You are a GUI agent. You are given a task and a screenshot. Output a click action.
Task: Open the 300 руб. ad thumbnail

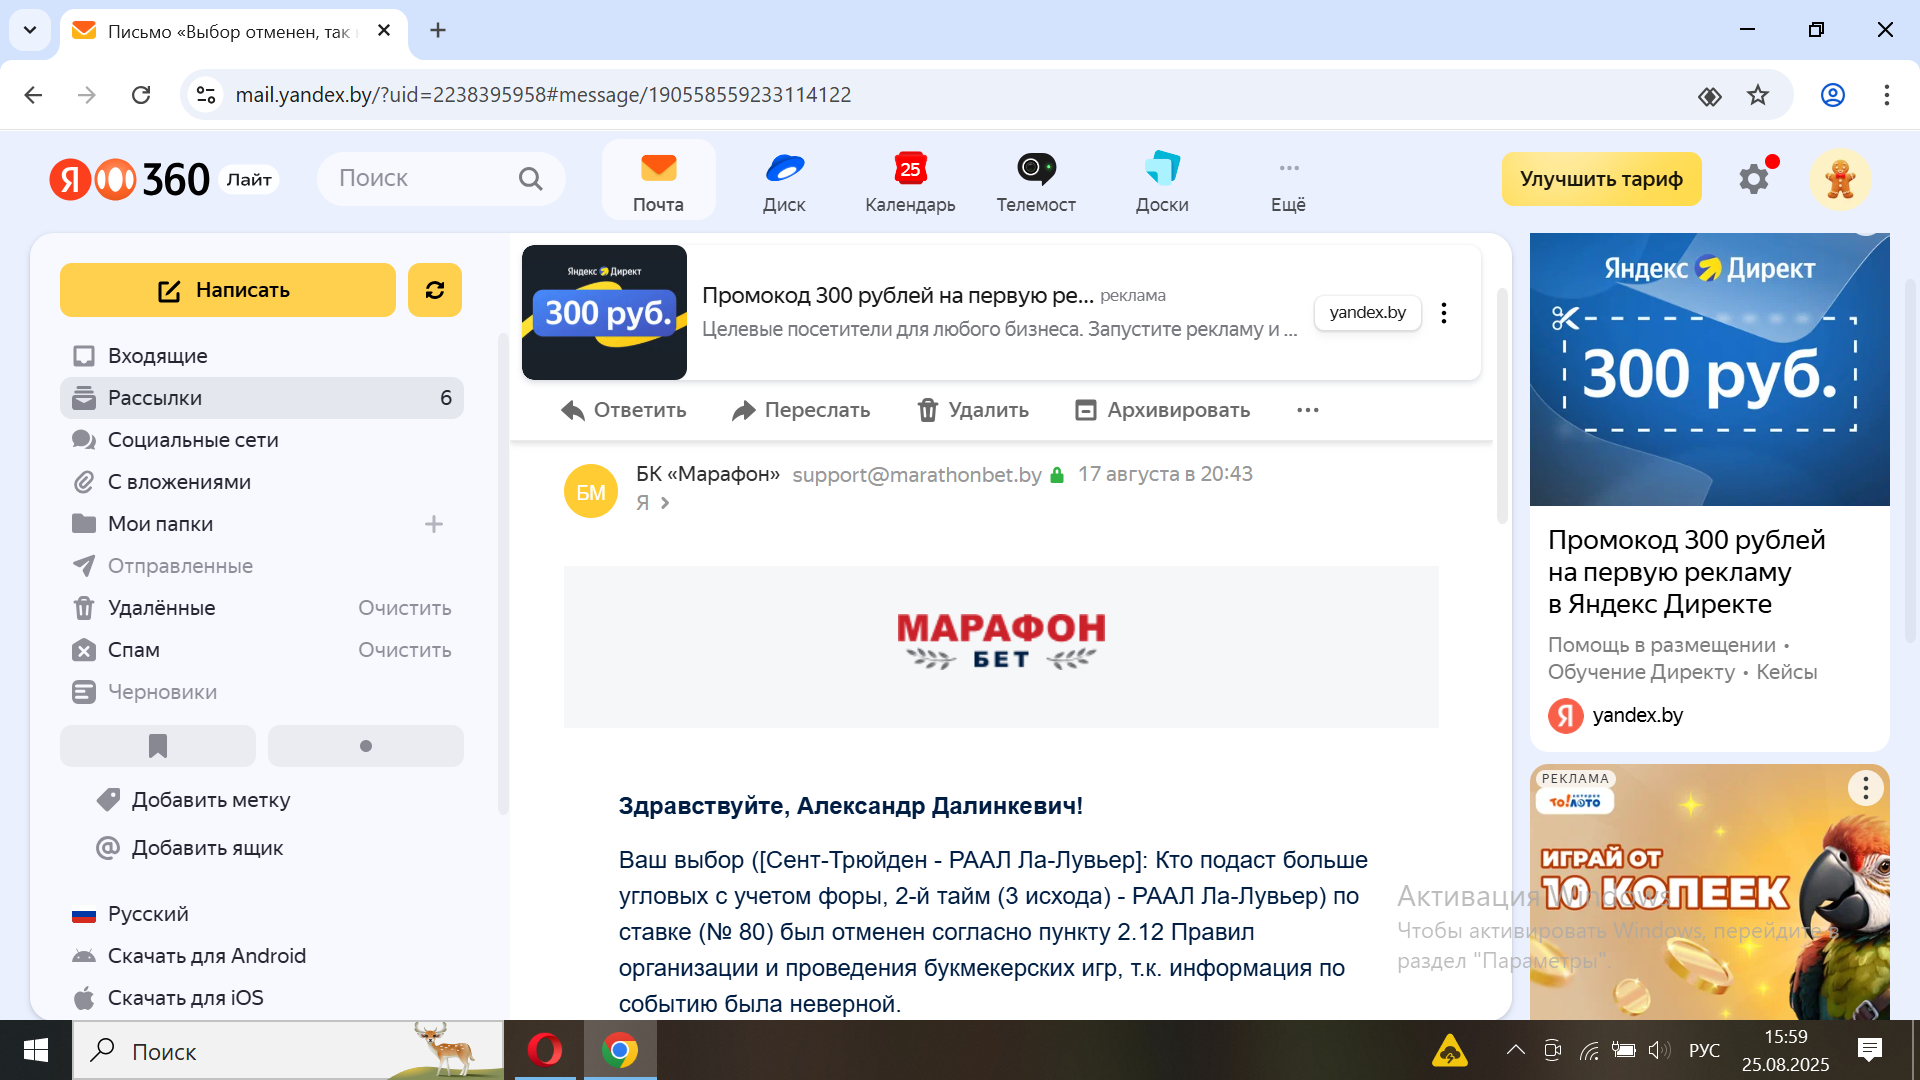[604, 312]
